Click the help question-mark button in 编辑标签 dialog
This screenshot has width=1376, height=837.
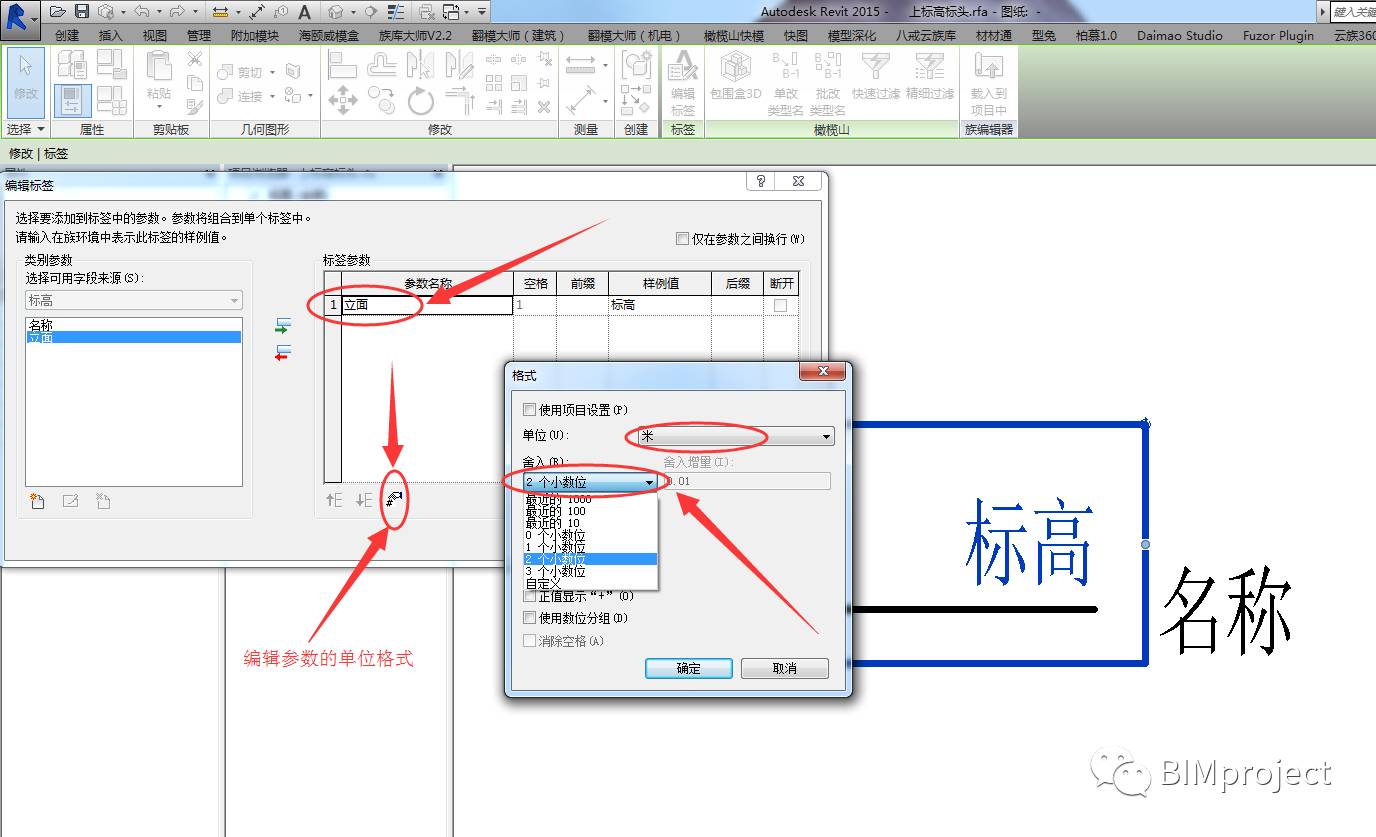tap(761, 181)
